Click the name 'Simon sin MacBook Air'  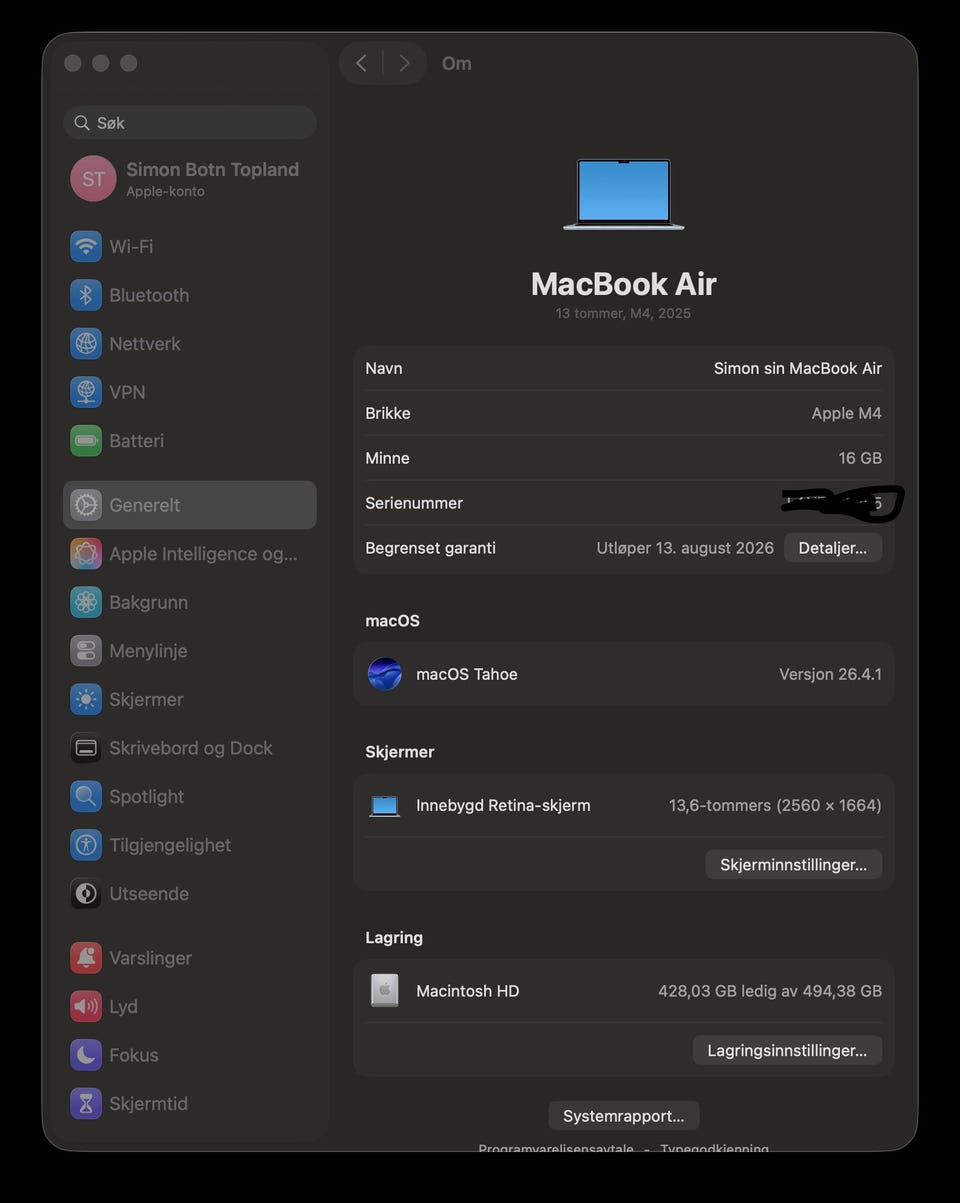click(798, 368)
